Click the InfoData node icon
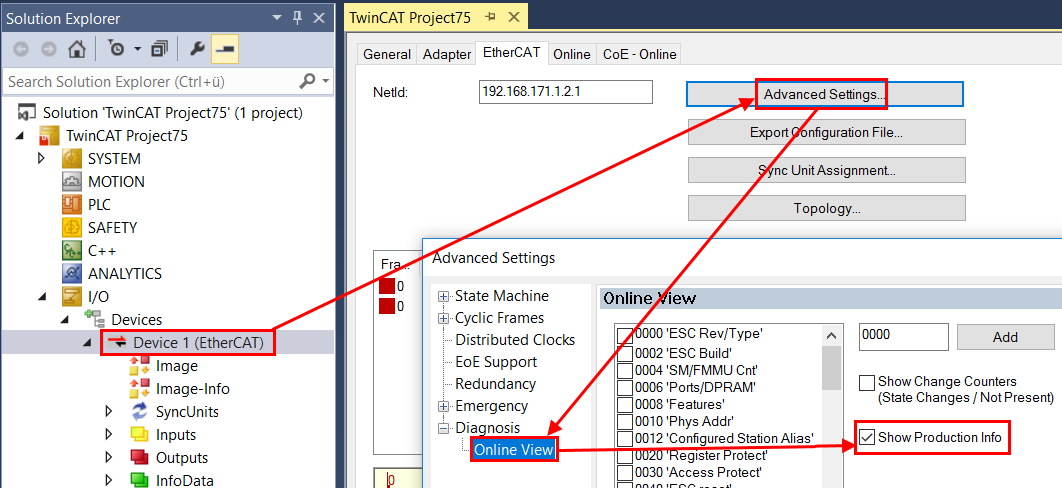 pyautogui.click(x=140, y=481)
